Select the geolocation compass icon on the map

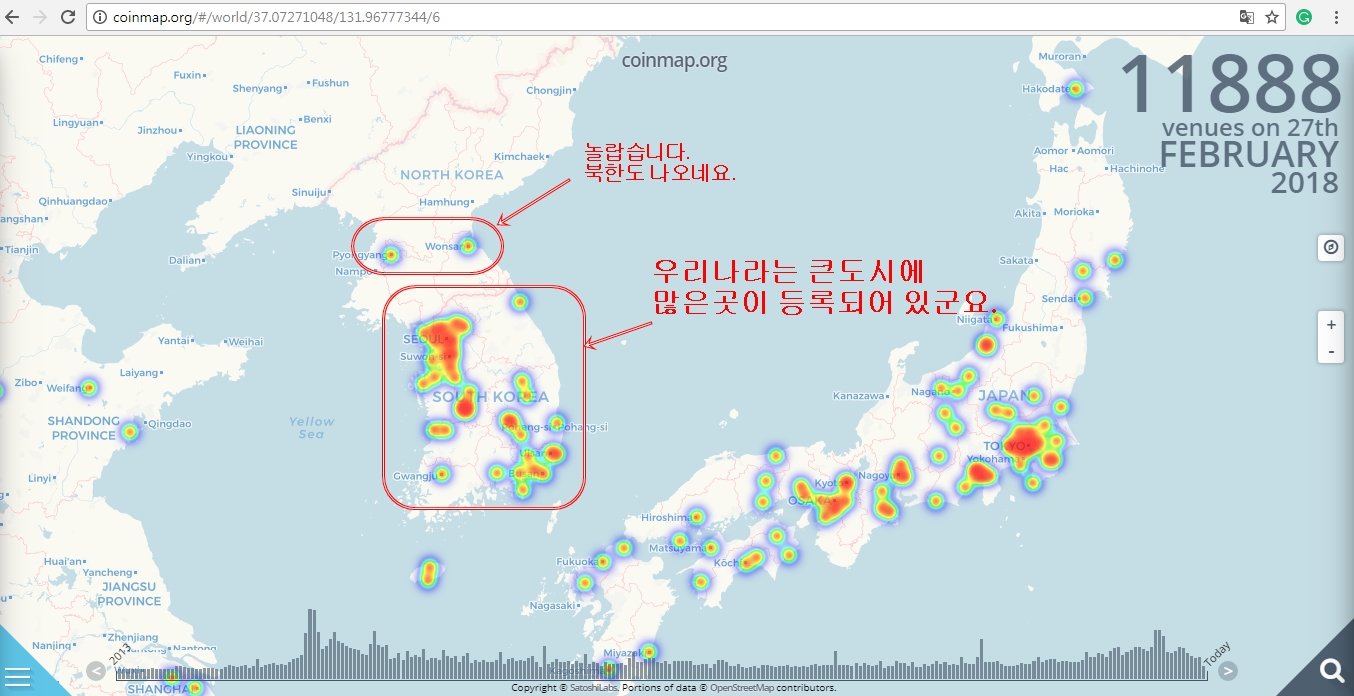tap(1330, 247)
